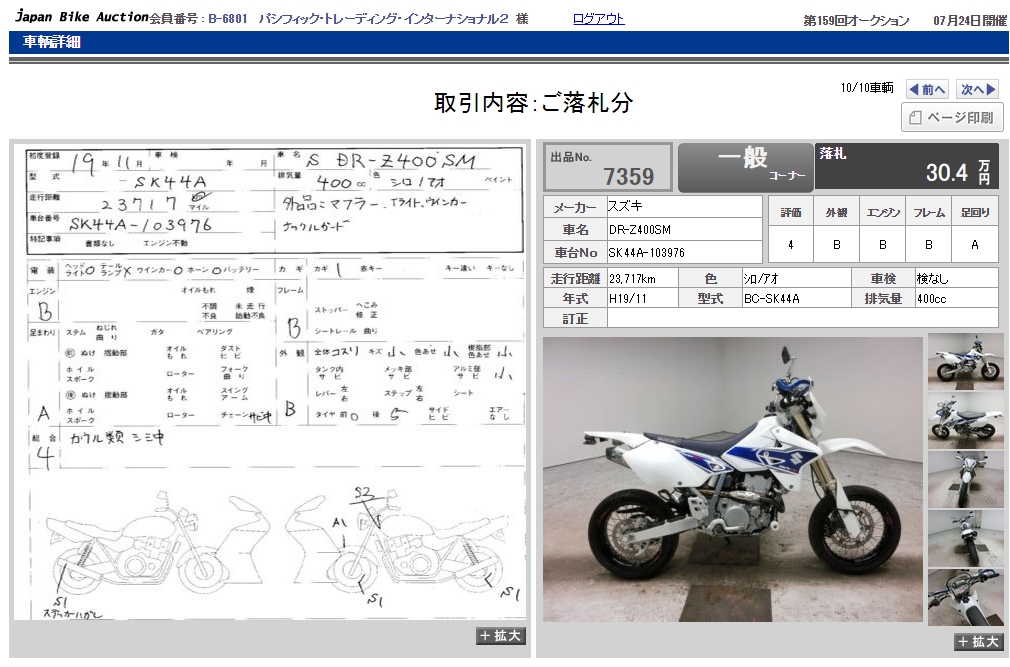Select the year value H19/11
The height and width of the screenshot is (667, 1010).
[627, 299]
